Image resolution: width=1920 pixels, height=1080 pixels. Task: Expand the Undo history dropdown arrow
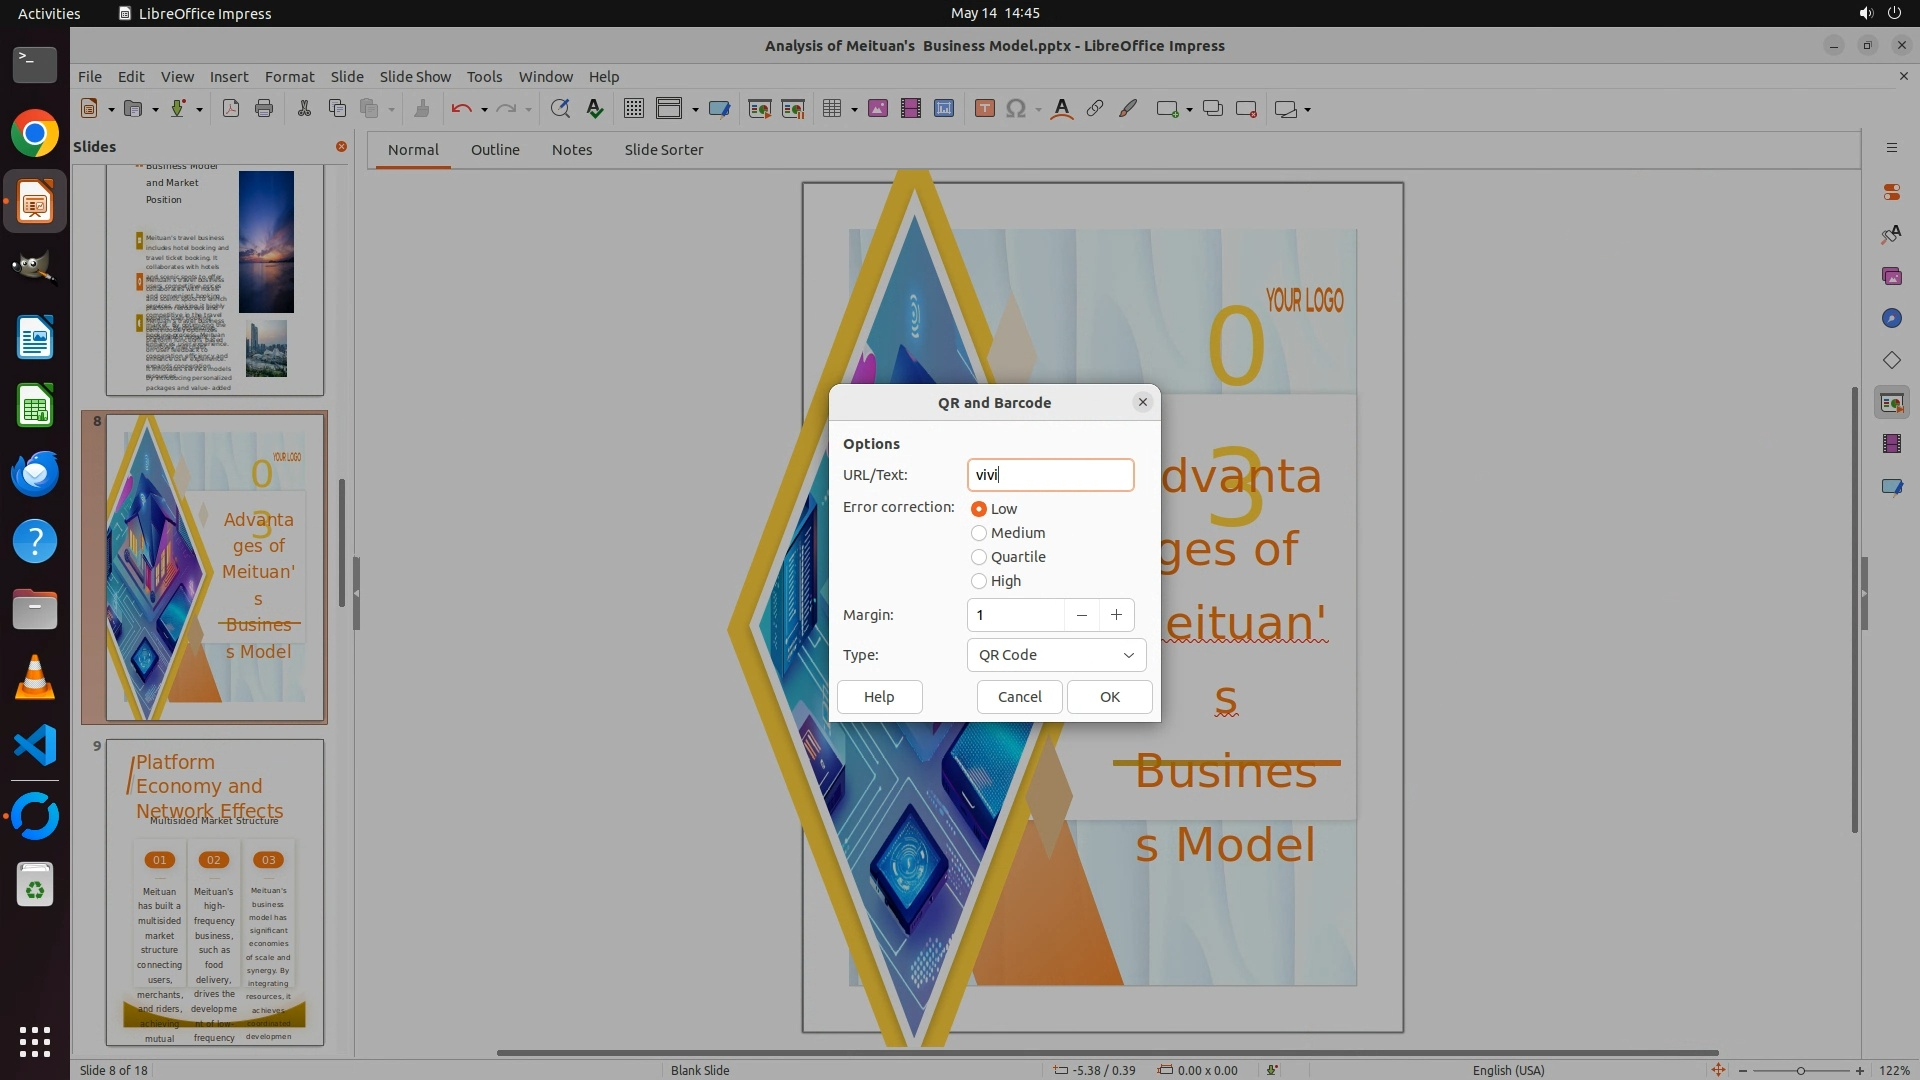484,110
